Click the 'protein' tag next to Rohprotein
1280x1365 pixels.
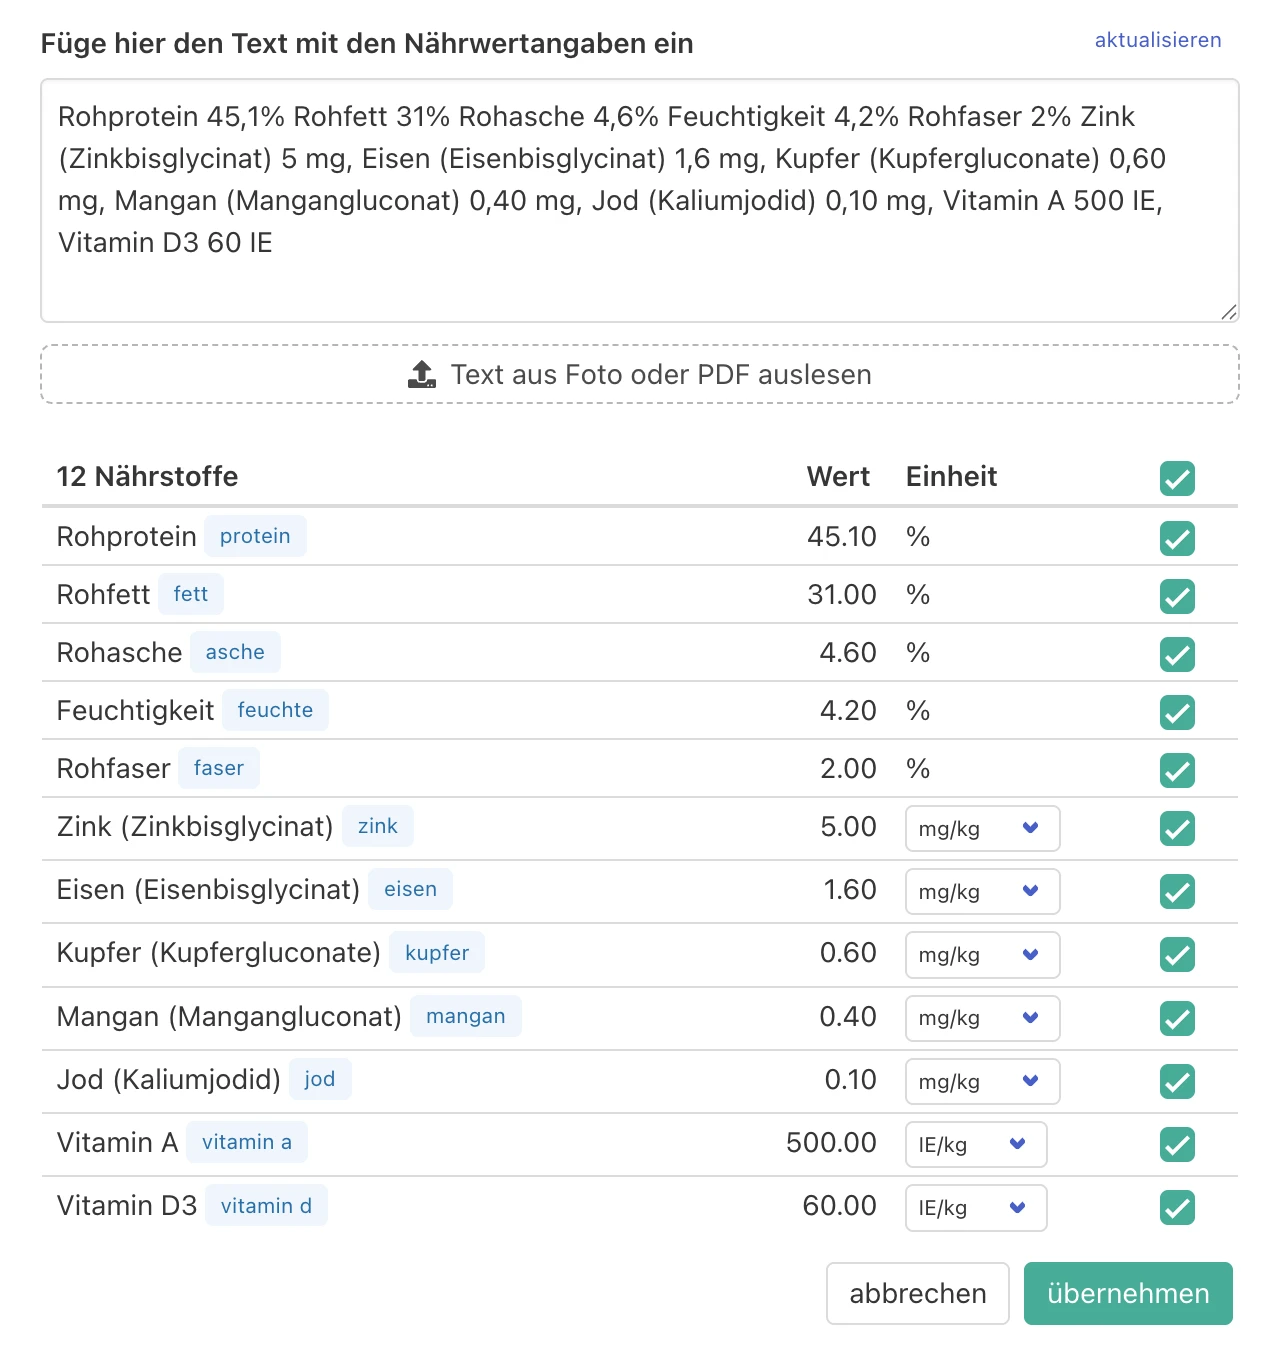(255, 536)
